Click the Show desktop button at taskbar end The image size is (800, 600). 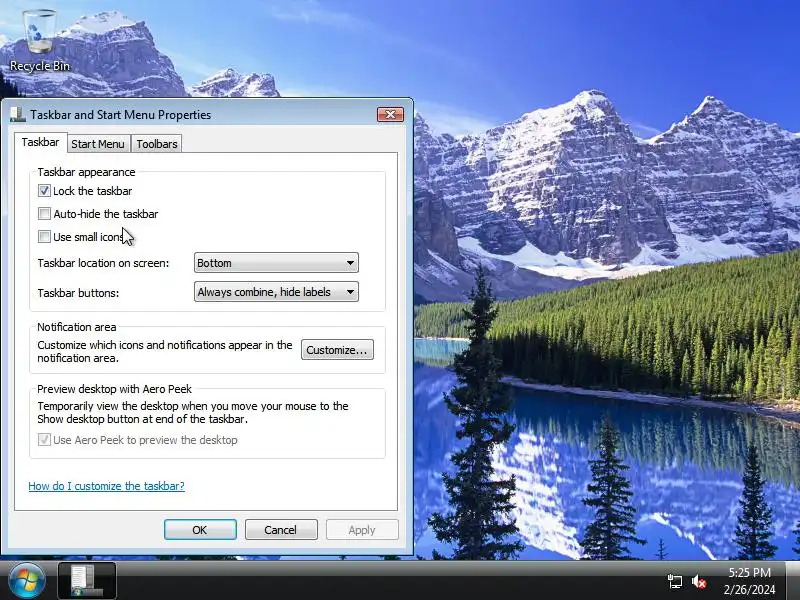pyautogui.click(x=793, y=581)
